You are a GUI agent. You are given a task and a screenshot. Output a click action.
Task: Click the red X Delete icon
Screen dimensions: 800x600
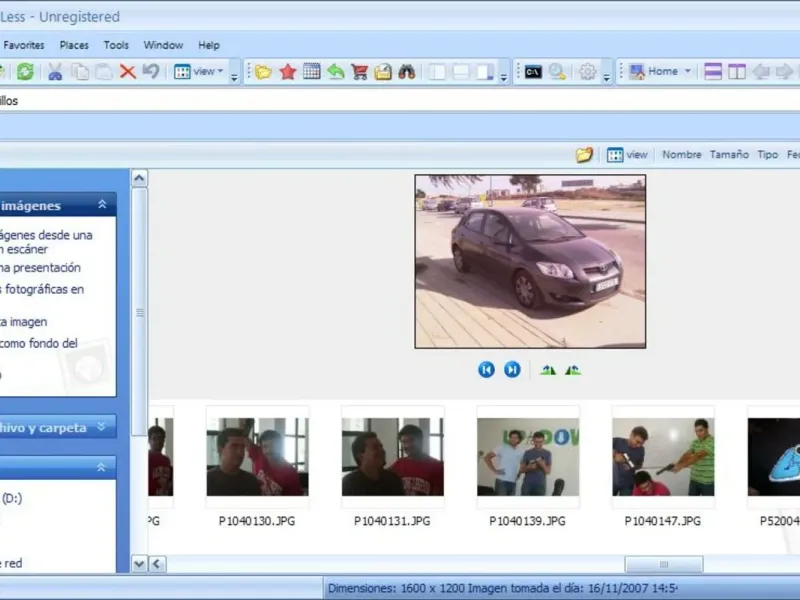click(128, 71)
